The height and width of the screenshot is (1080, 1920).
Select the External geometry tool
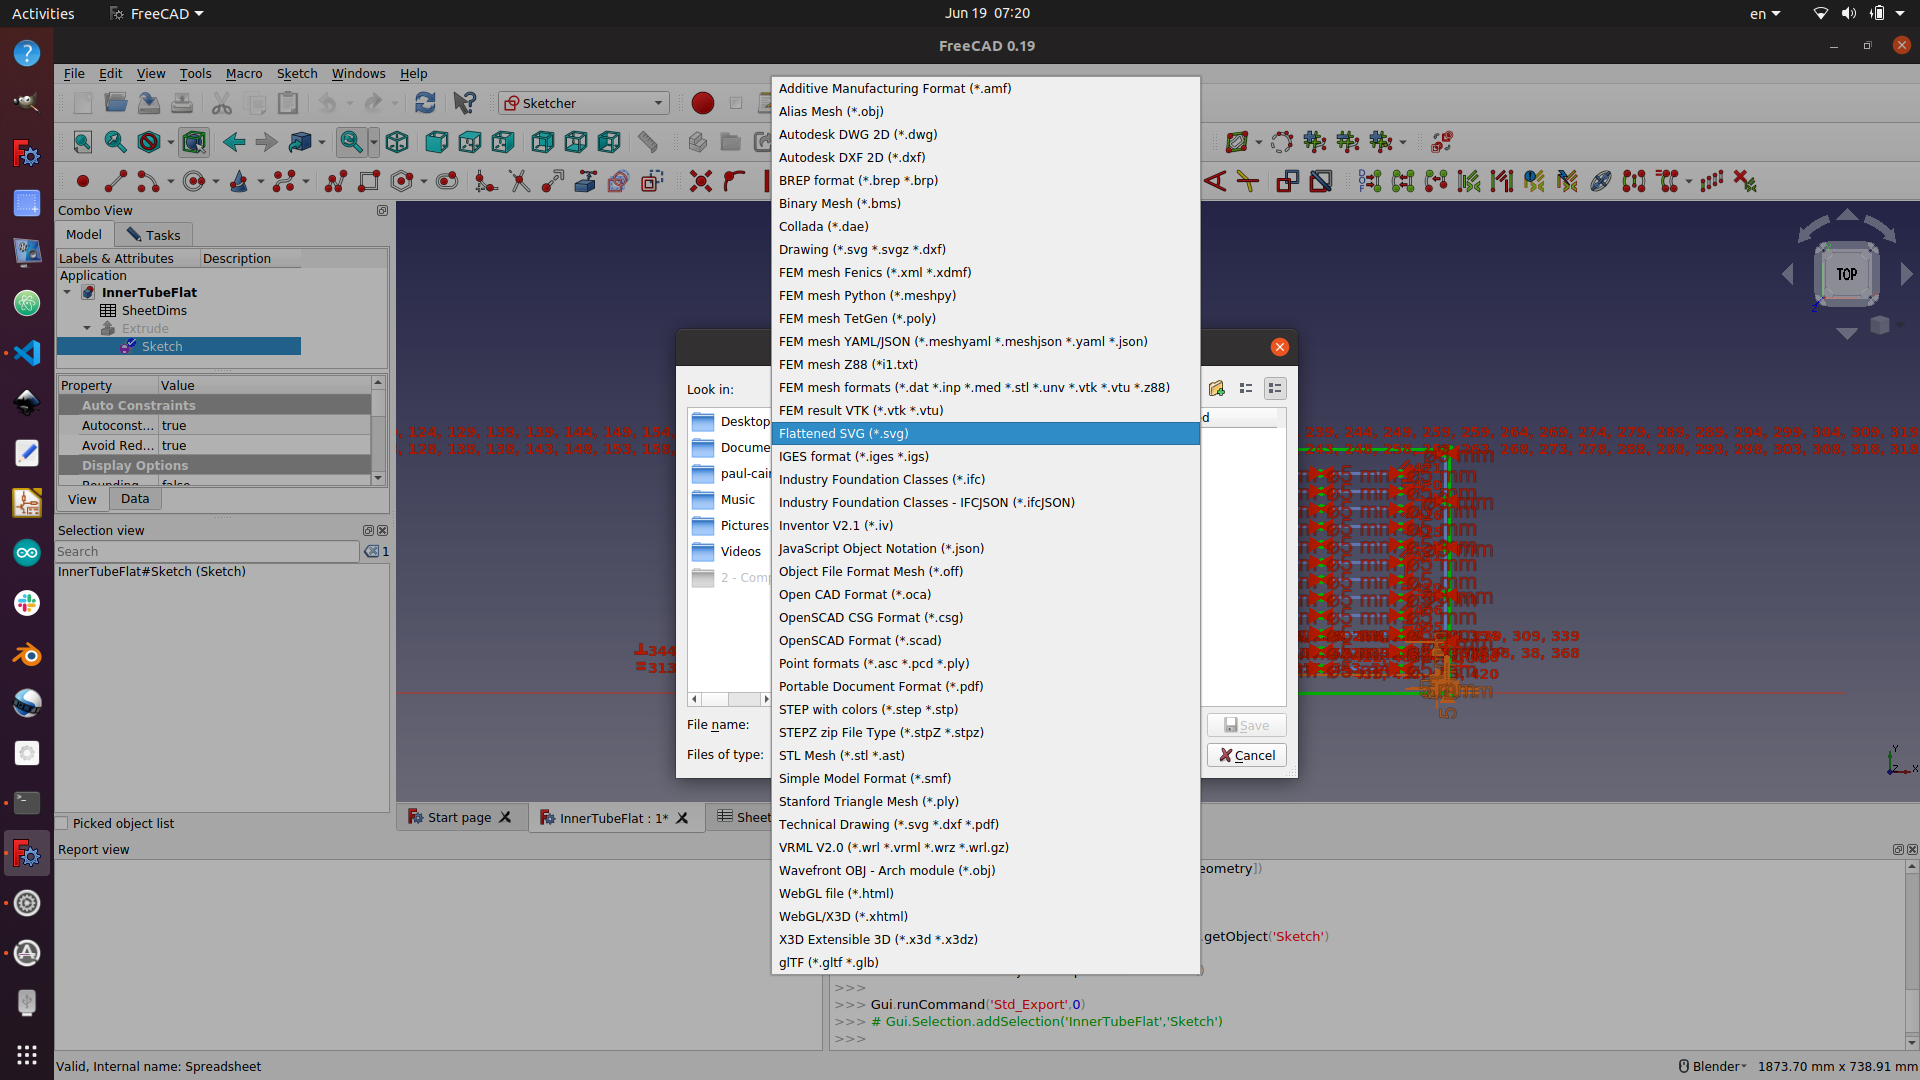pos(585,181)
